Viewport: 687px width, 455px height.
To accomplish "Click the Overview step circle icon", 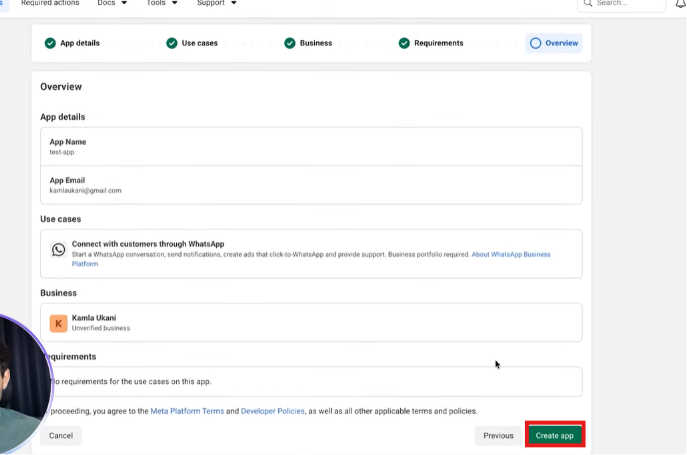I will [x=535, y=43].
